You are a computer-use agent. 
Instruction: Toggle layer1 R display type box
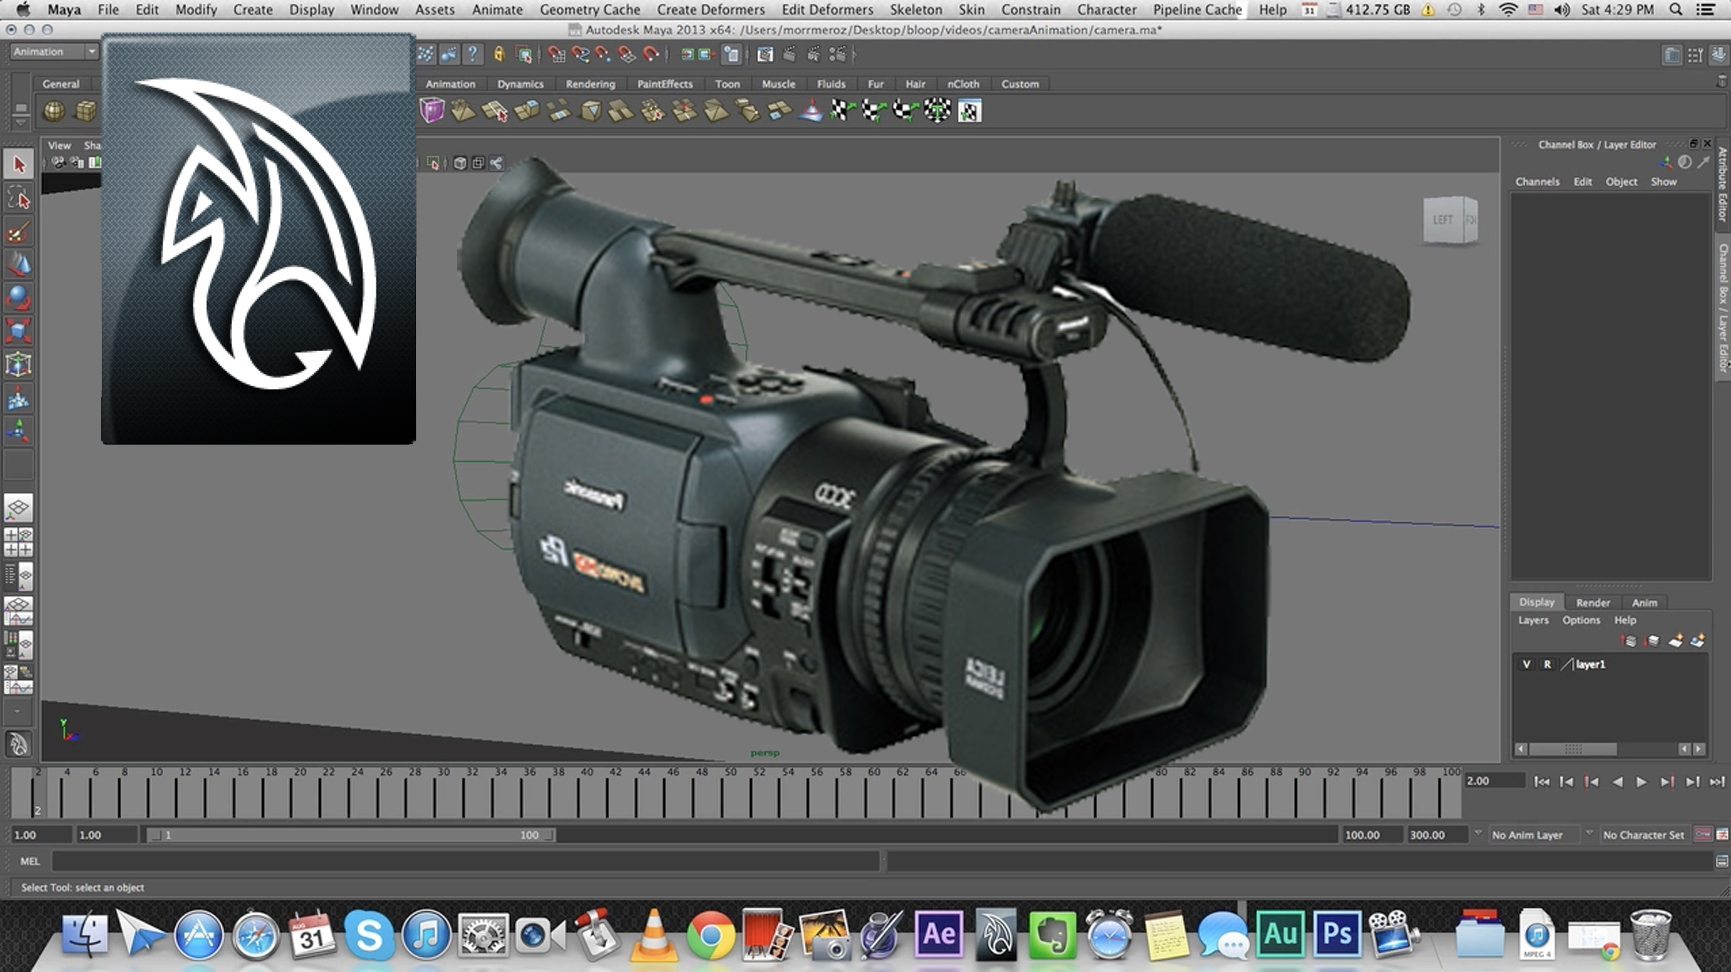(x=1547, y=664)
